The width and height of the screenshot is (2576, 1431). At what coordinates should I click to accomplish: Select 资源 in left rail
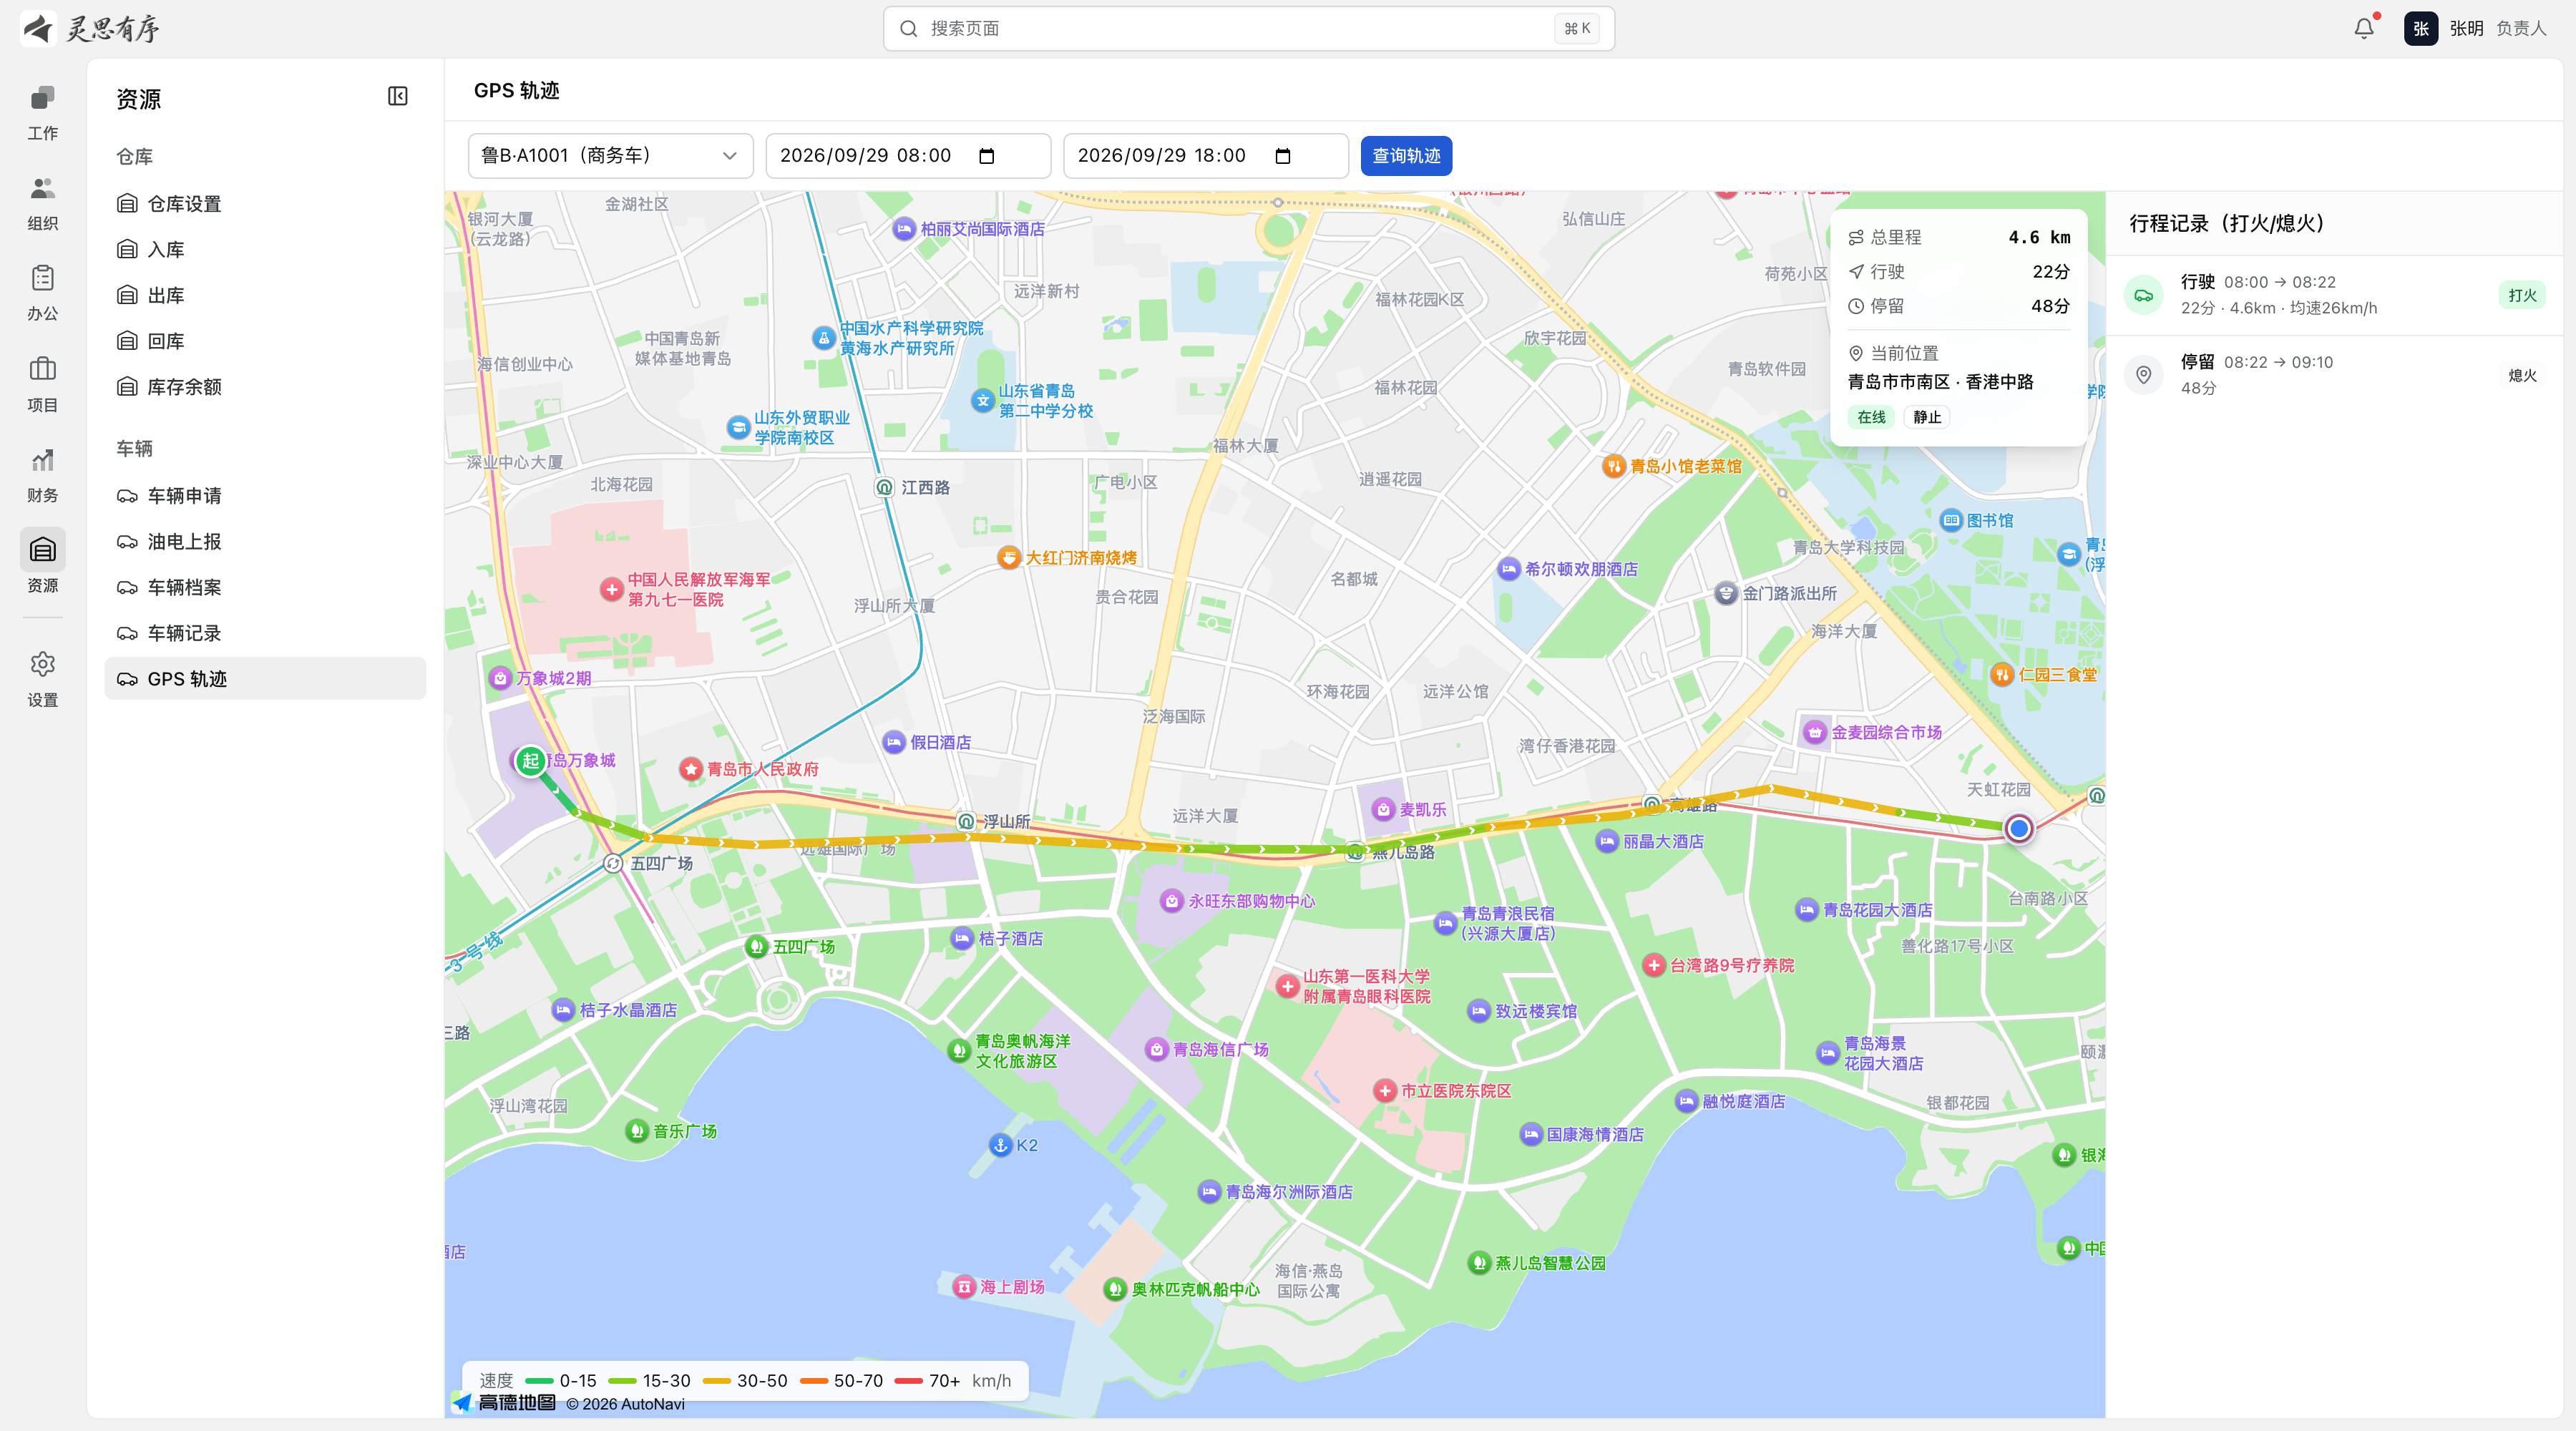(42, 564)
